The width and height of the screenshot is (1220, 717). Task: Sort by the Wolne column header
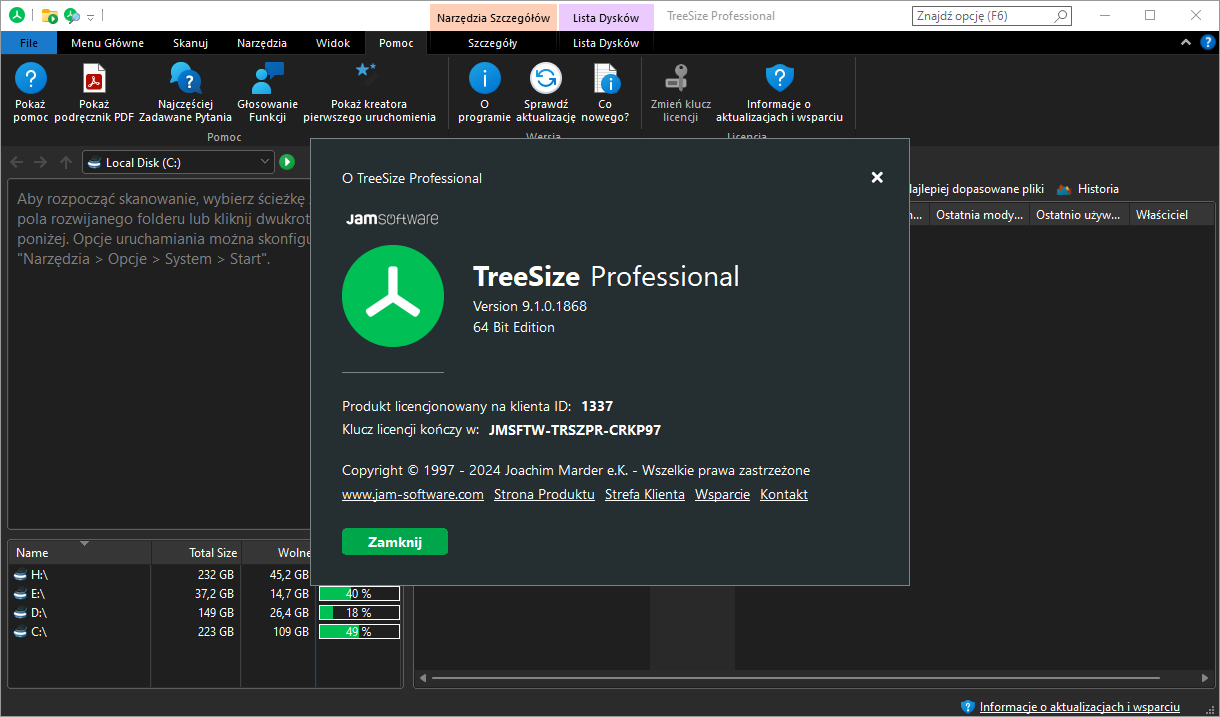click(278, 553)
